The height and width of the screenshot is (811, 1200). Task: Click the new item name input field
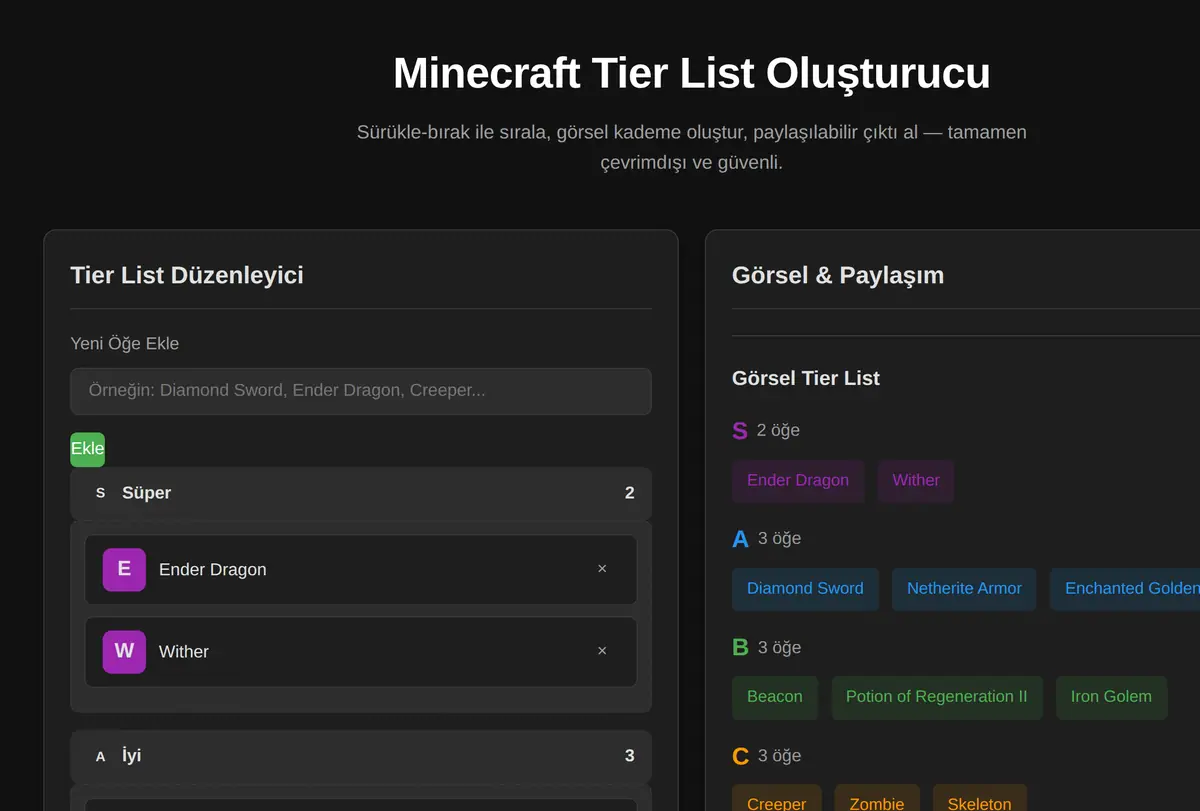(360, 391)
